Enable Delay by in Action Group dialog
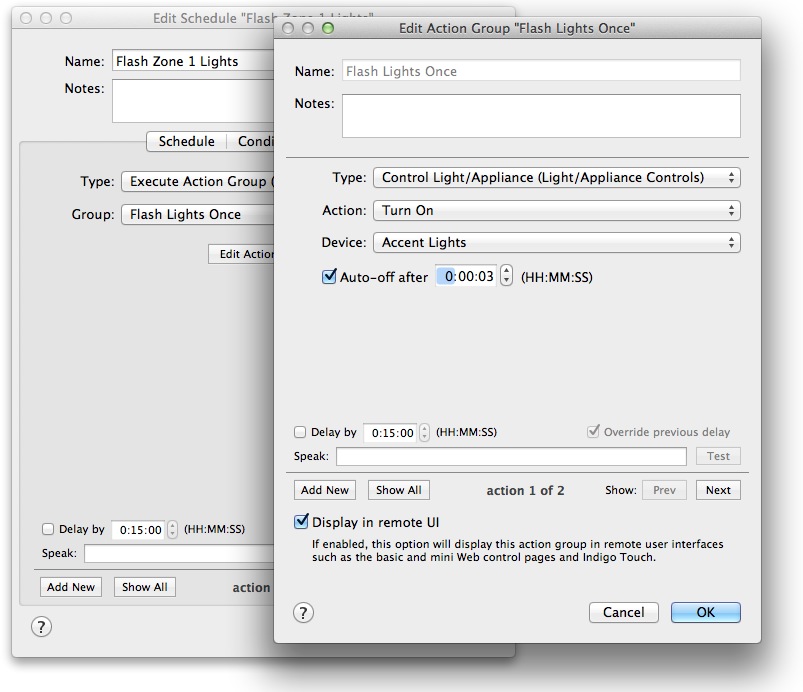This screenshot has height=692, width=803. click(x=300, y=432)
